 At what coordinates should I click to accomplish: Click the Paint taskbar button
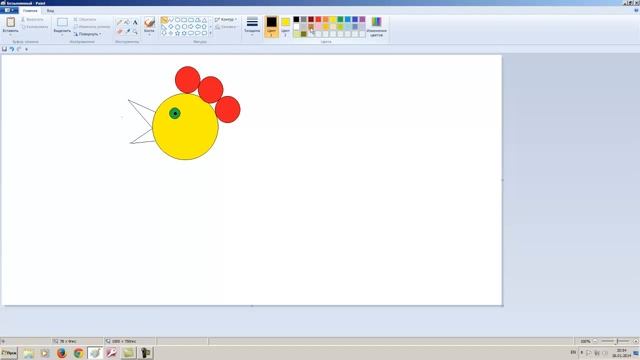click(x=95, y=353)
